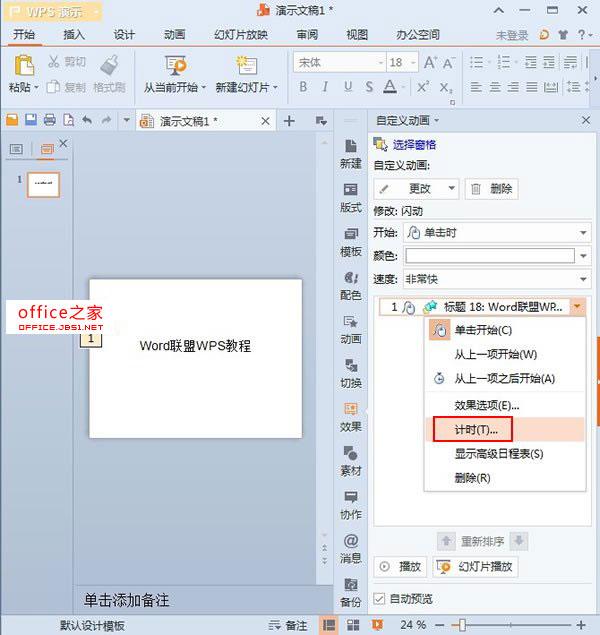The image size is (600, 635).
Task: Open the font size 18 dropdown
Action: [413, 62]
